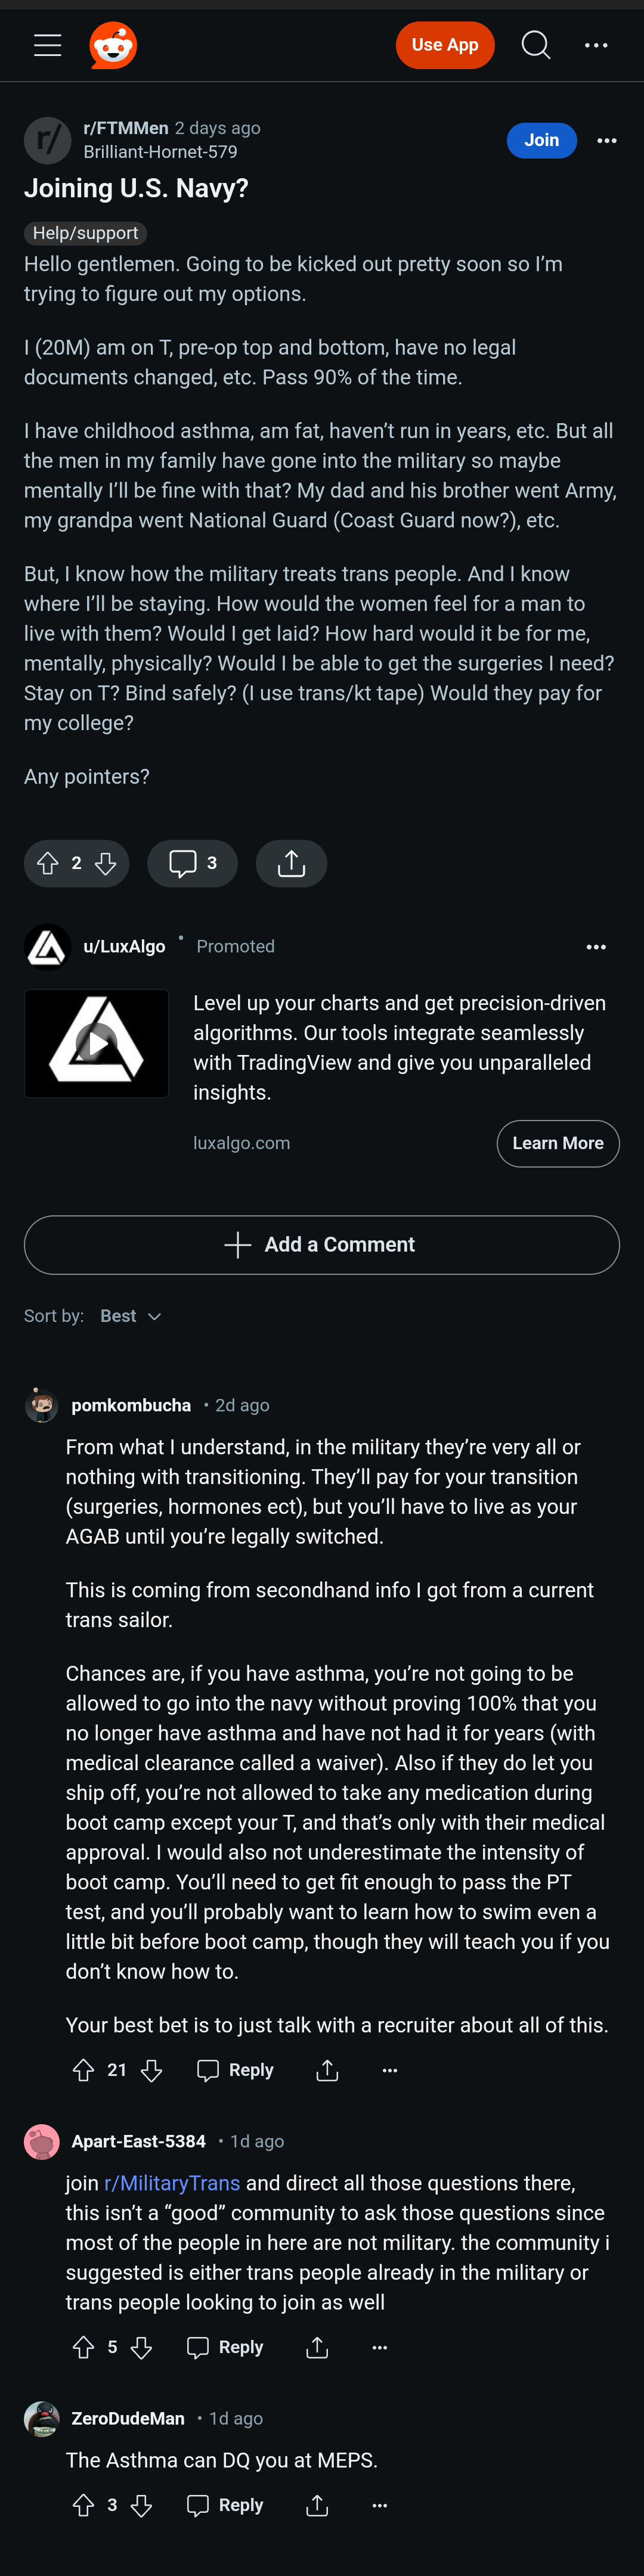Share Apart-East-5384's comment

click(x=317, y=2347)
